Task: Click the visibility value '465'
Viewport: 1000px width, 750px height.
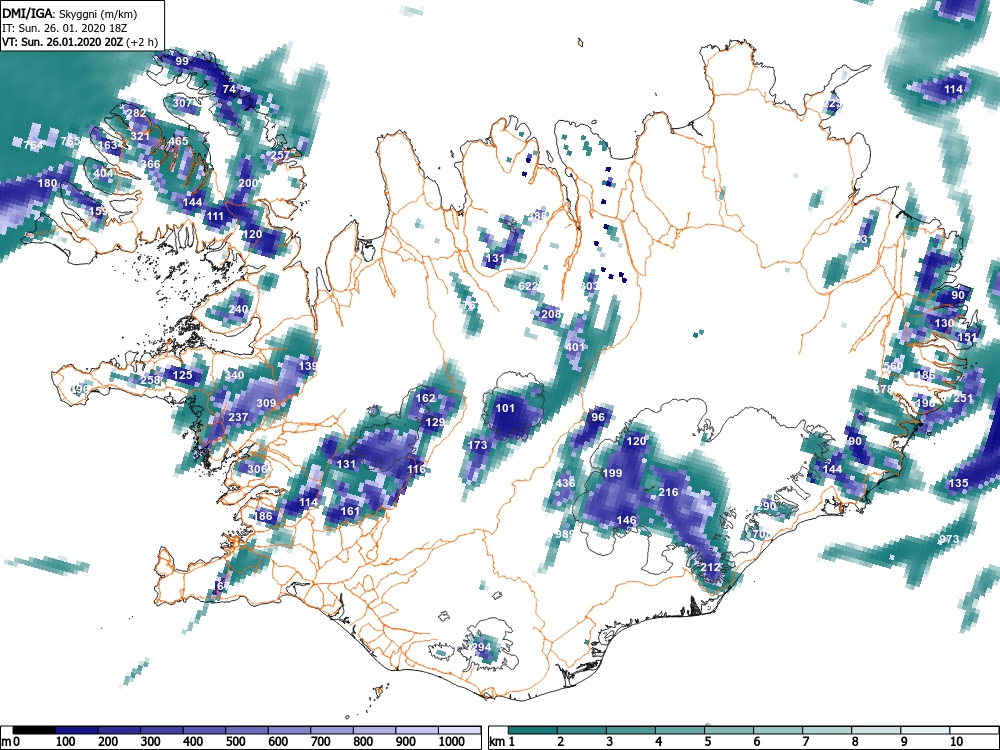Action: (178, 141)
